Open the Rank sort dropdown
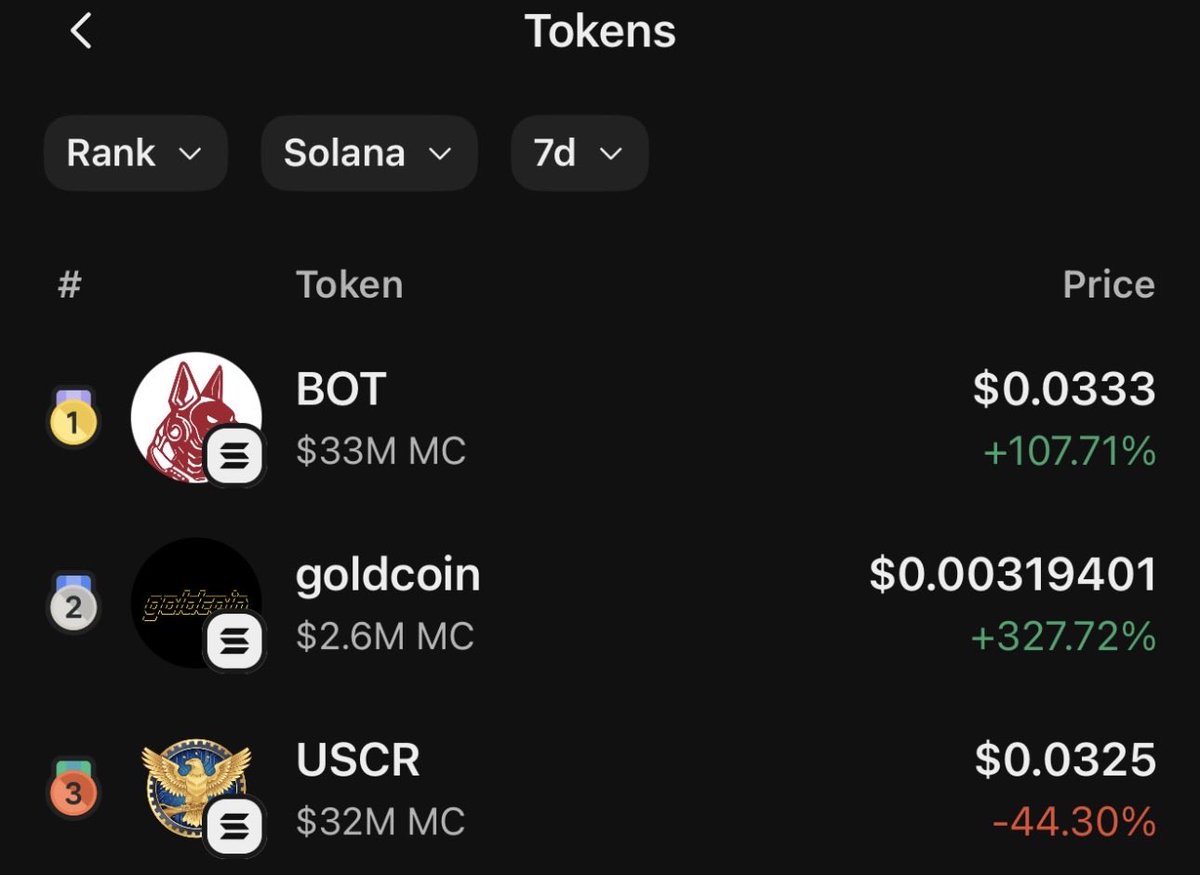 point(135,154)
